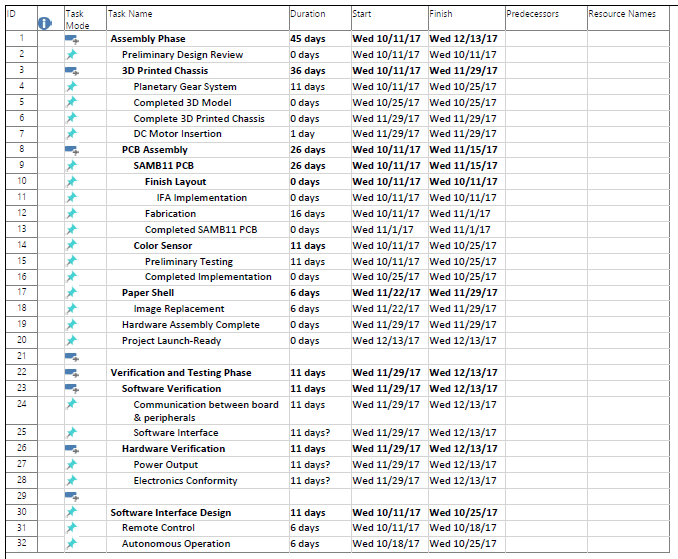678x559 pixels.
Task: Click the 16 days duration for Fabrication
Action: 320,214
